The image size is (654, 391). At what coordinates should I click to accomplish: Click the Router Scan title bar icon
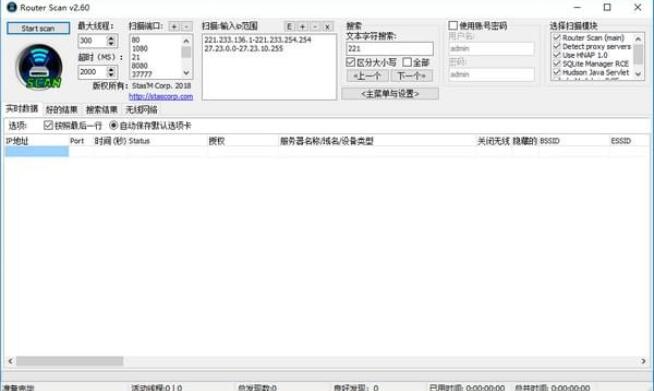point(12,7)
